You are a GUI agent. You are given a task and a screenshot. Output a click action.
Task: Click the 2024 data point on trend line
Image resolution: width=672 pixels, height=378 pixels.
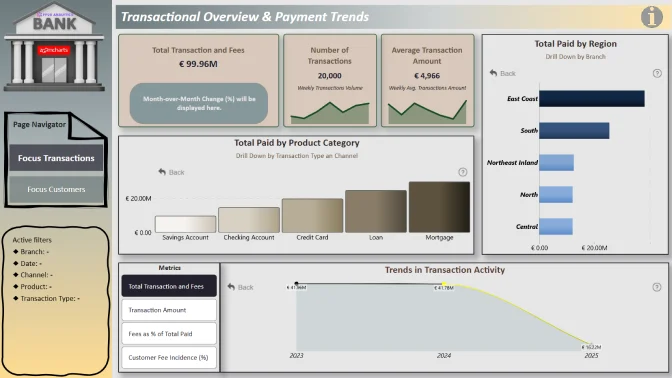click(444, 284)
